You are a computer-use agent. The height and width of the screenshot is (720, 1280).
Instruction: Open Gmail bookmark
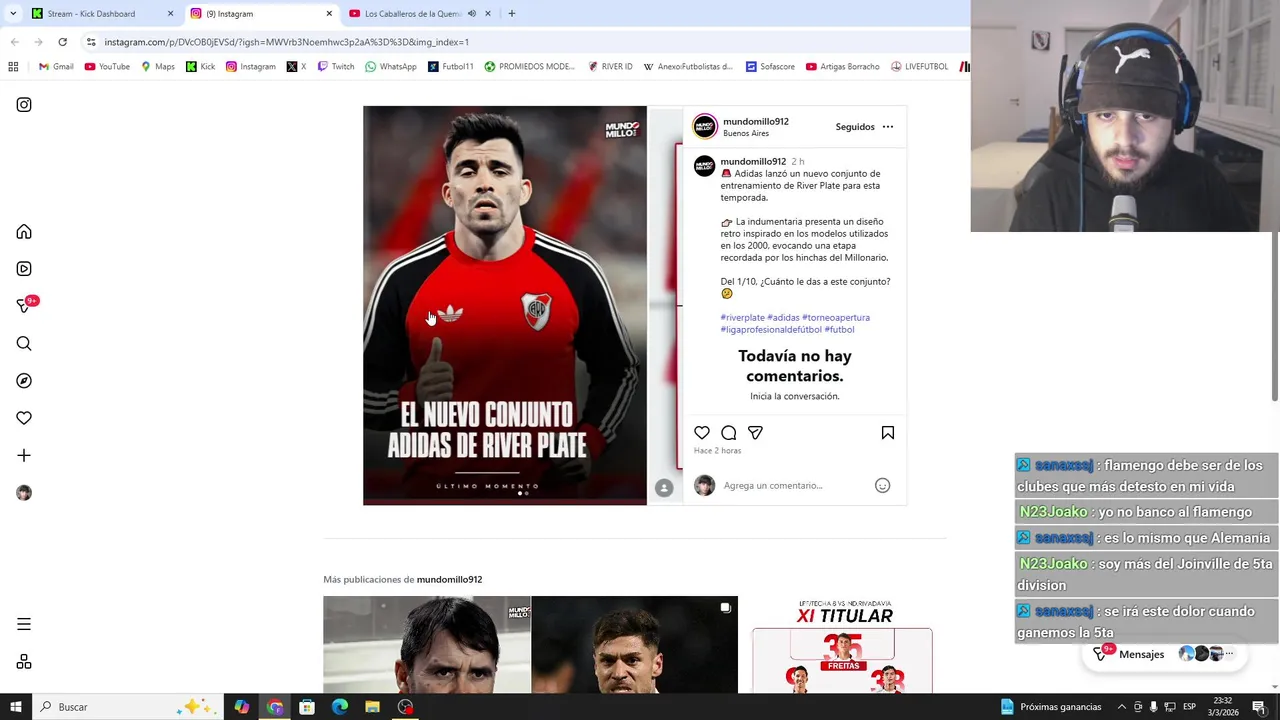point(56,67)
